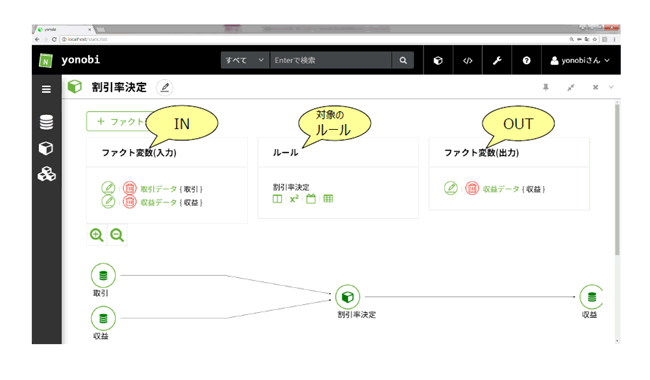Select the right 収益 output node
The image size is (650, 380).
pyautogui.click(x=591, y=297)
